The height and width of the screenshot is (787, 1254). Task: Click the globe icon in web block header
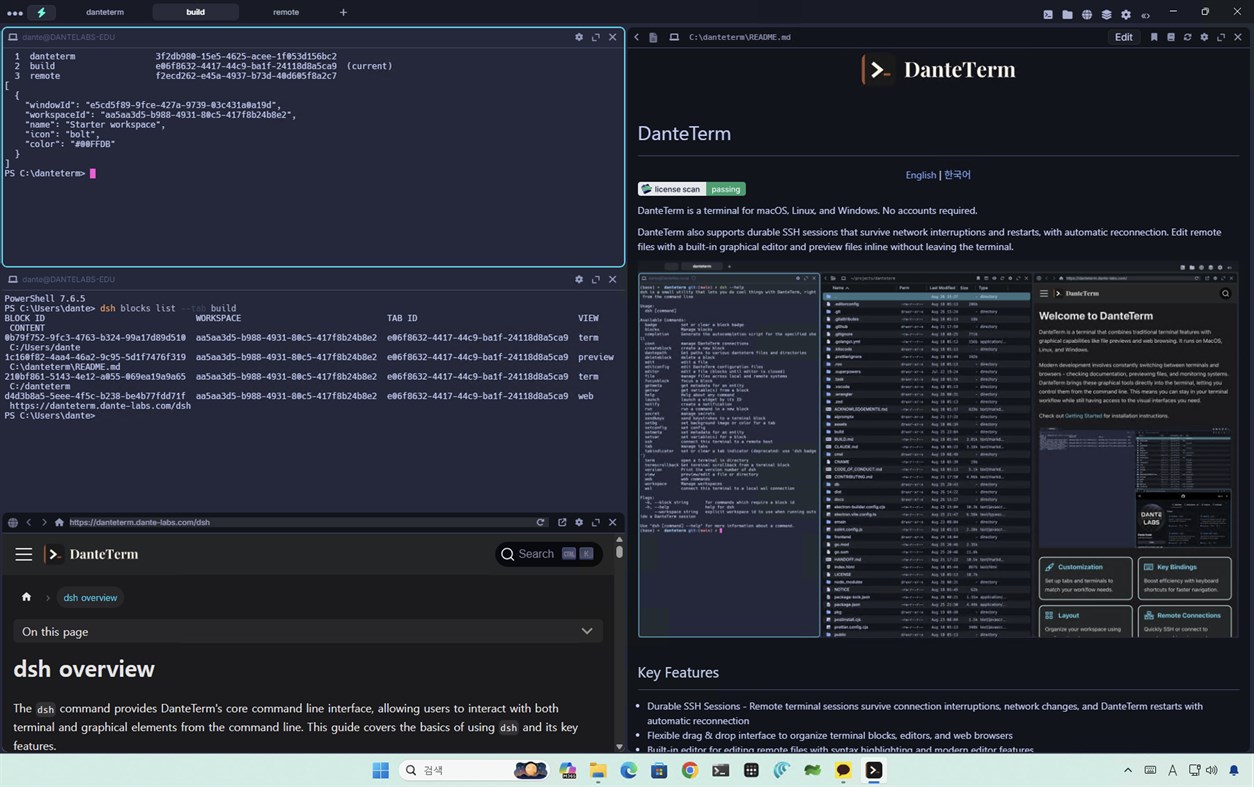[x=13, y=522]
